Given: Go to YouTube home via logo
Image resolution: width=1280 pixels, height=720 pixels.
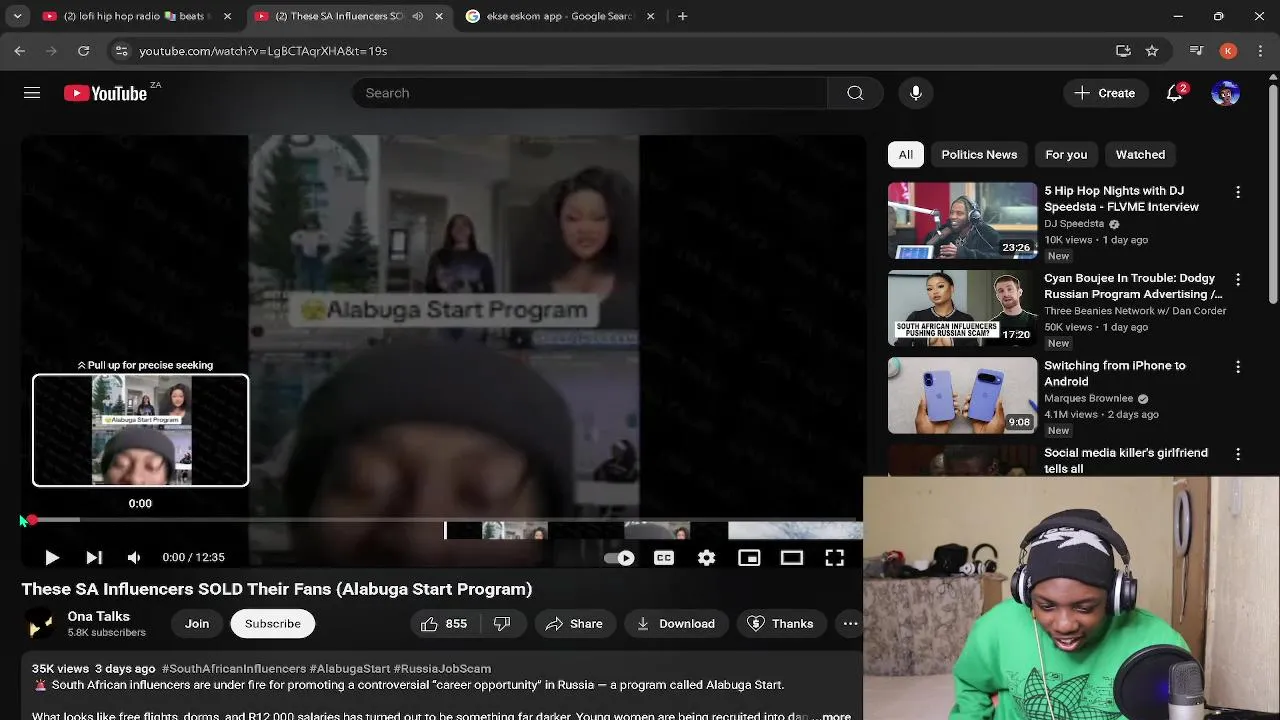Looking at the screenshot, I should 105,93.
